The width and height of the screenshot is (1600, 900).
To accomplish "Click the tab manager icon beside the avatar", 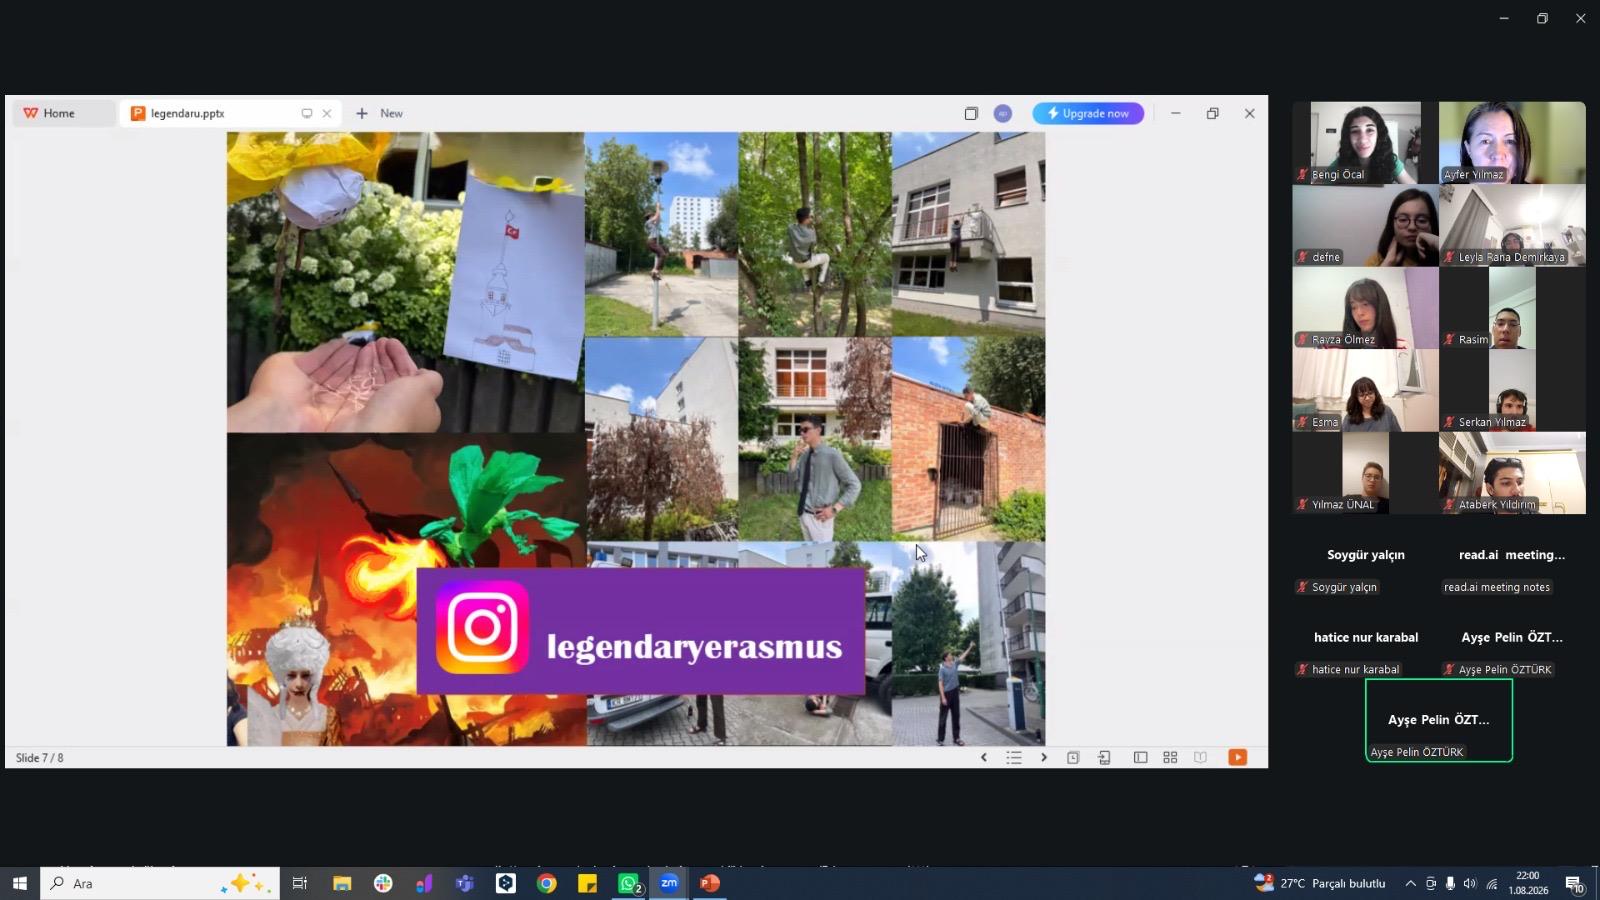I will [971, 113].
